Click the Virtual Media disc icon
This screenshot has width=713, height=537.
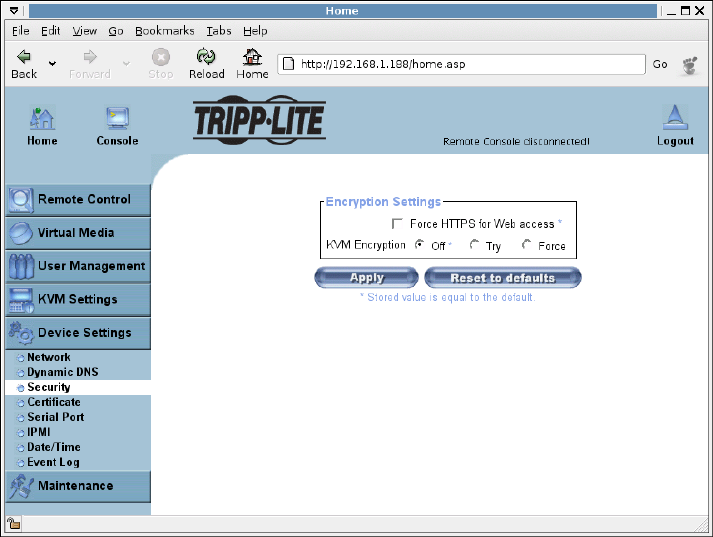(20, 233)
